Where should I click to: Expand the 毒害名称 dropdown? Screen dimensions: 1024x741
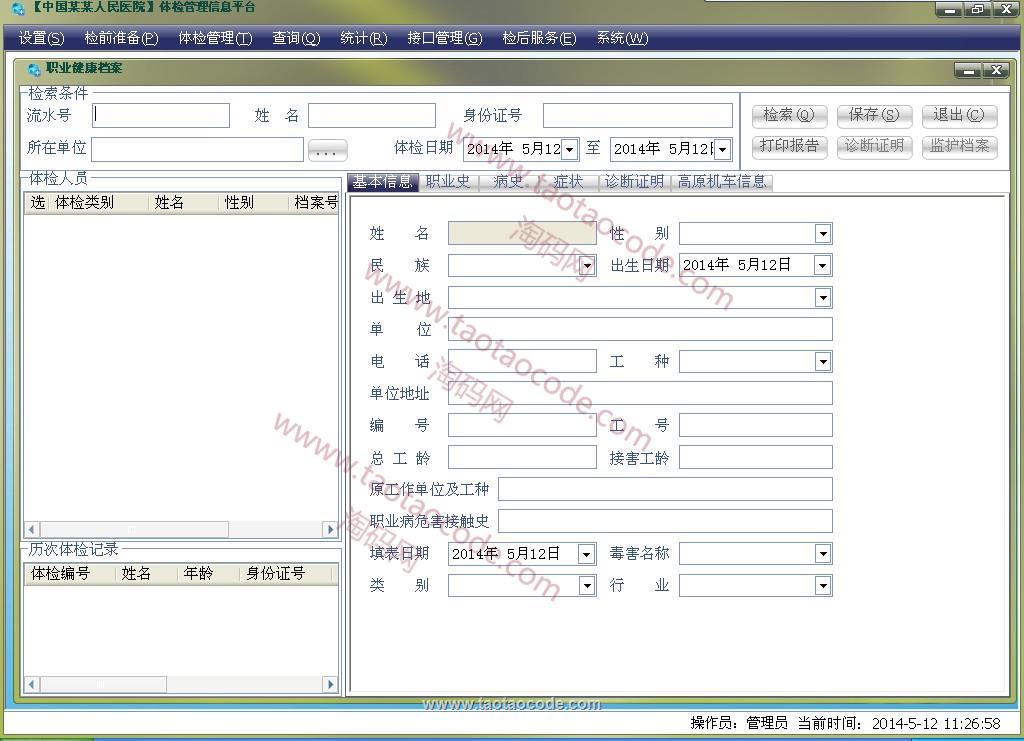[822, 553]
